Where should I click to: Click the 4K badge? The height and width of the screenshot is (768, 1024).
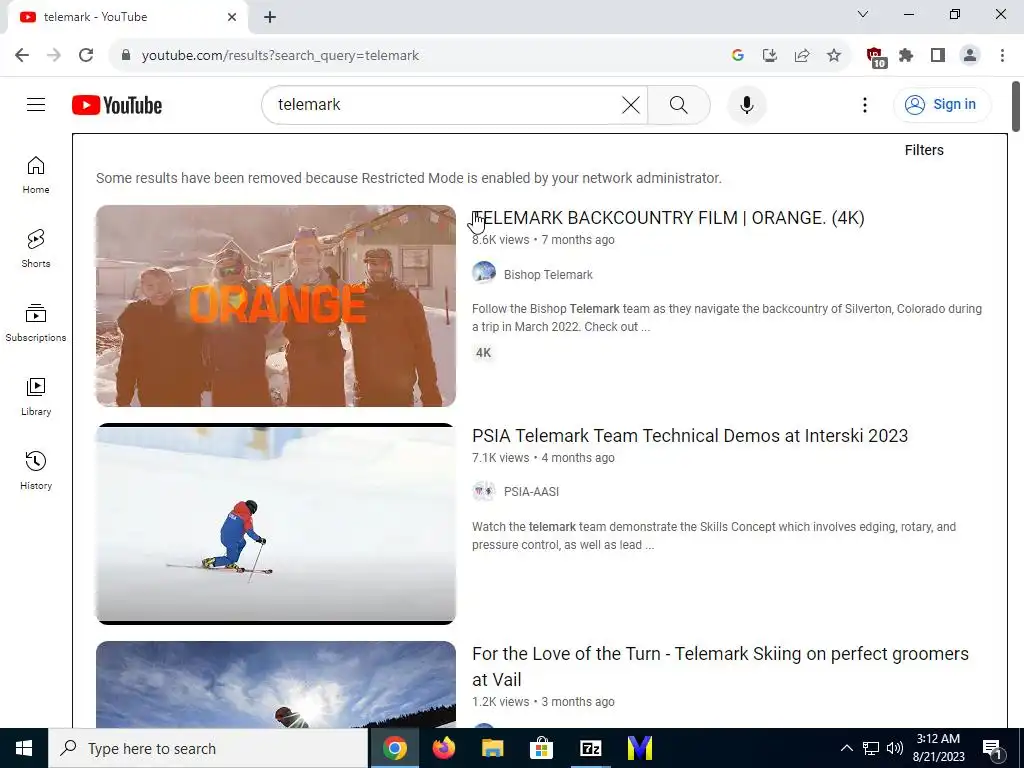tap(483, 353)
